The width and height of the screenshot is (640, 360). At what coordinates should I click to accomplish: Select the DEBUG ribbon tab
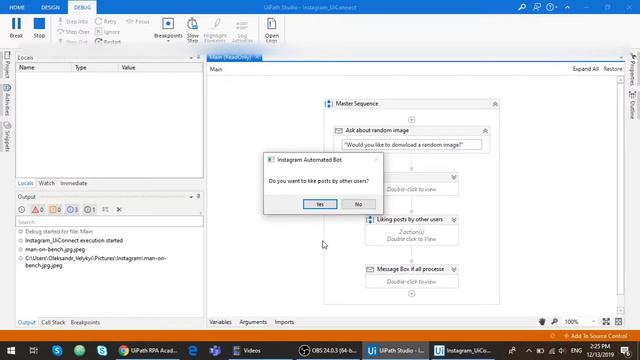point(82,7)
